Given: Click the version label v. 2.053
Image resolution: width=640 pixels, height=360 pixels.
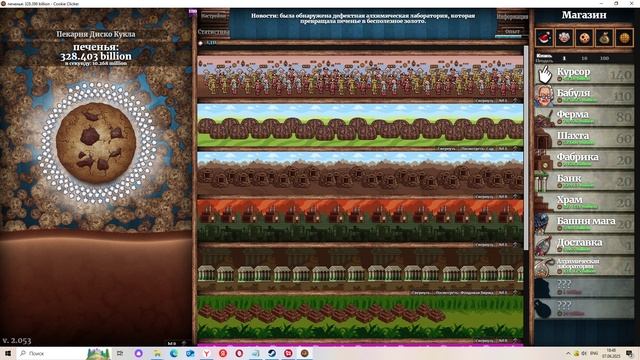Looking at the screenshot, I should pyautogui.click(x=17, y=340).
